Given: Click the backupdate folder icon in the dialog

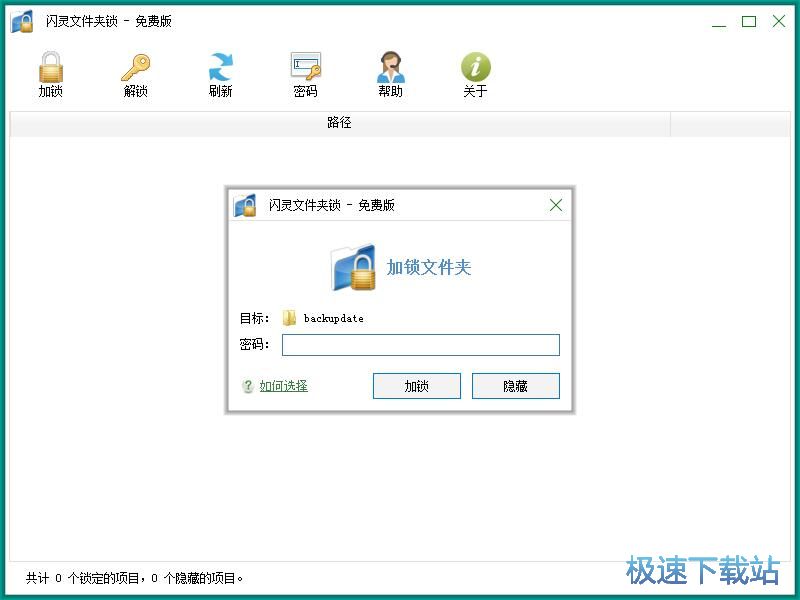Looking at the screenshot, I should coord(289,318).
